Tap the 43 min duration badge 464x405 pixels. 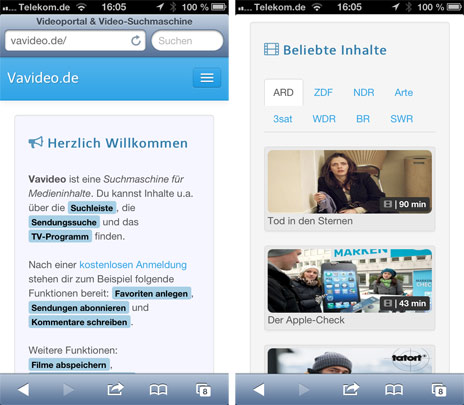(x=405, y=303)
